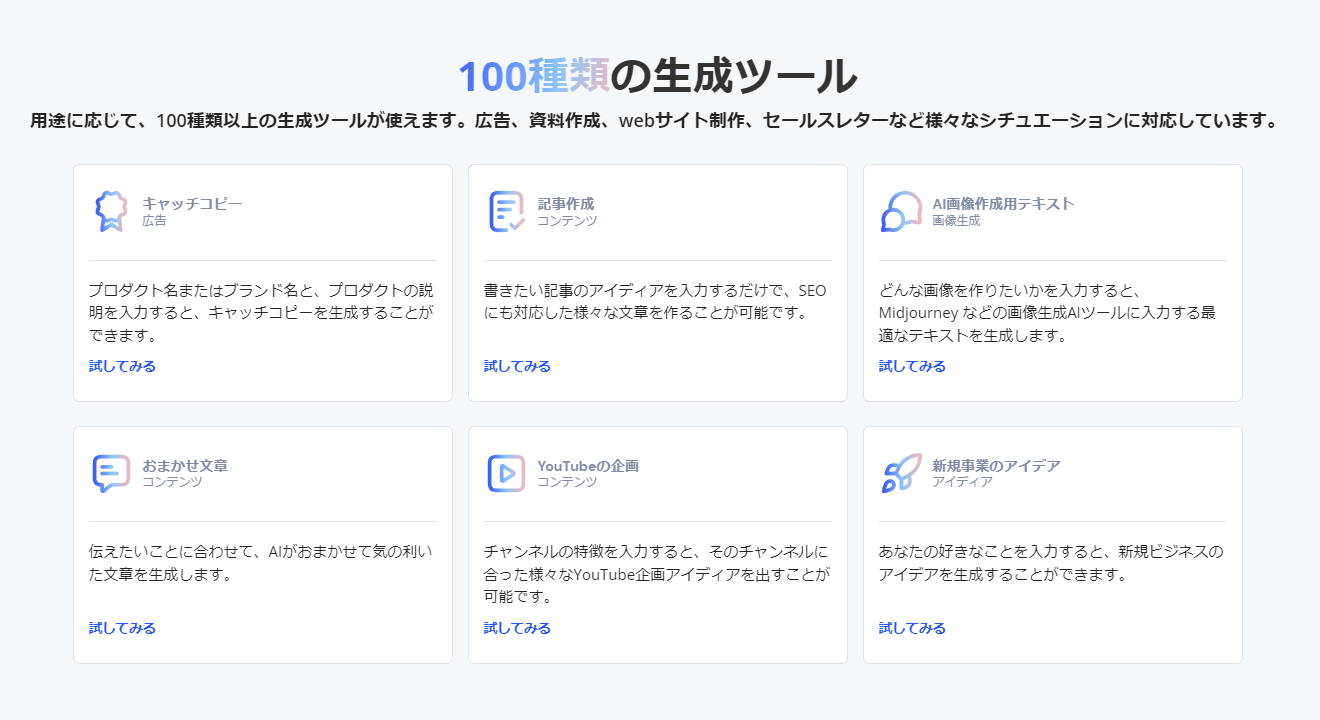Click description starting with 書きたい記事のアイディア
The height and width of the screenshot is (720, 1320).
(x=656, y=301)
